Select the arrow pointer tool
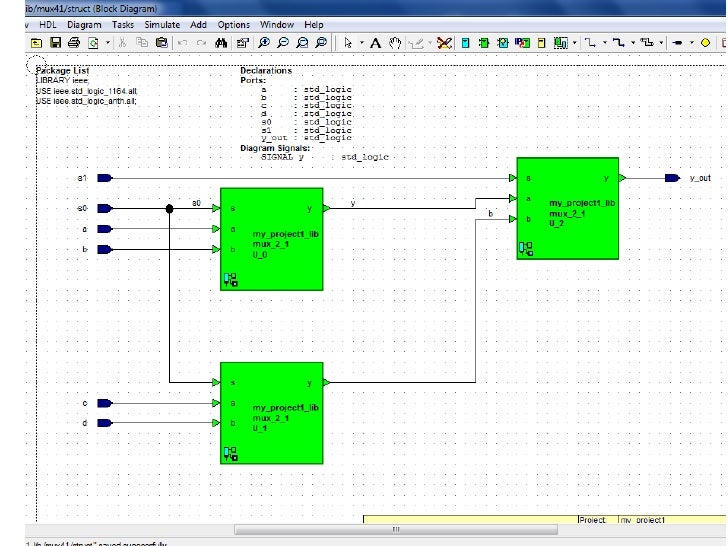728x546 pixels. tap(348, 43)
